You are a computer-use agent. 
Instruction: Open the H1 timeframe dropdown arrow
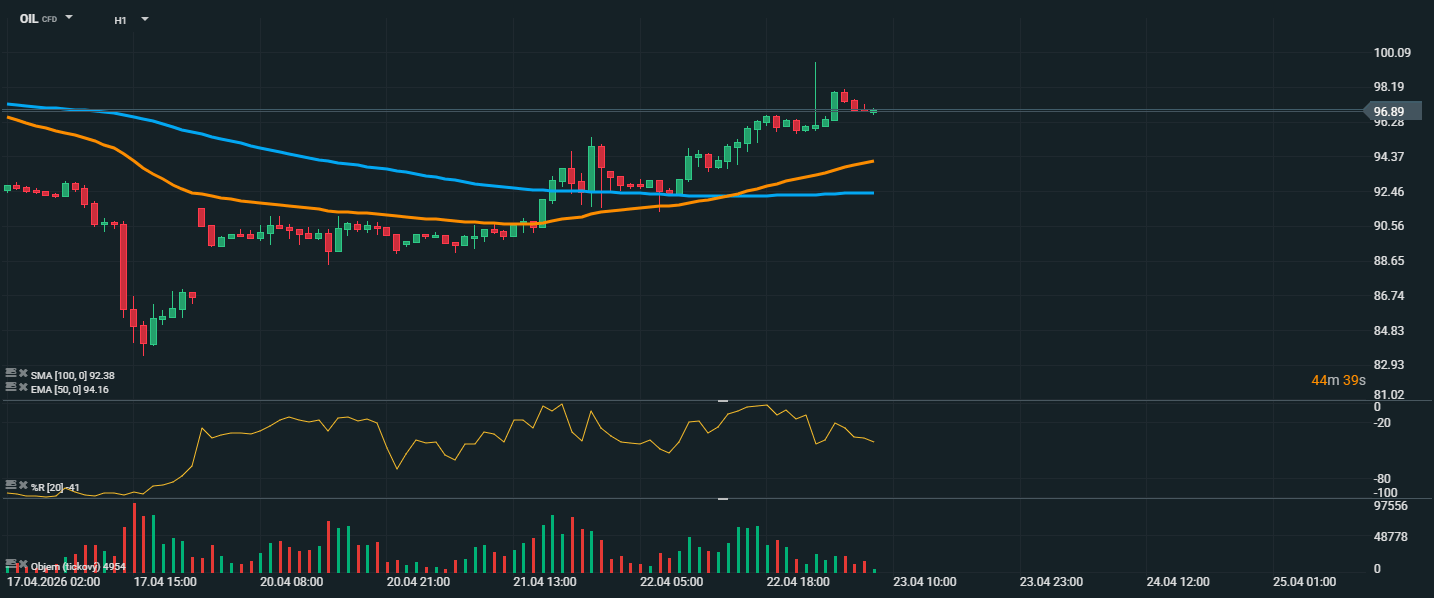(144, 19)
